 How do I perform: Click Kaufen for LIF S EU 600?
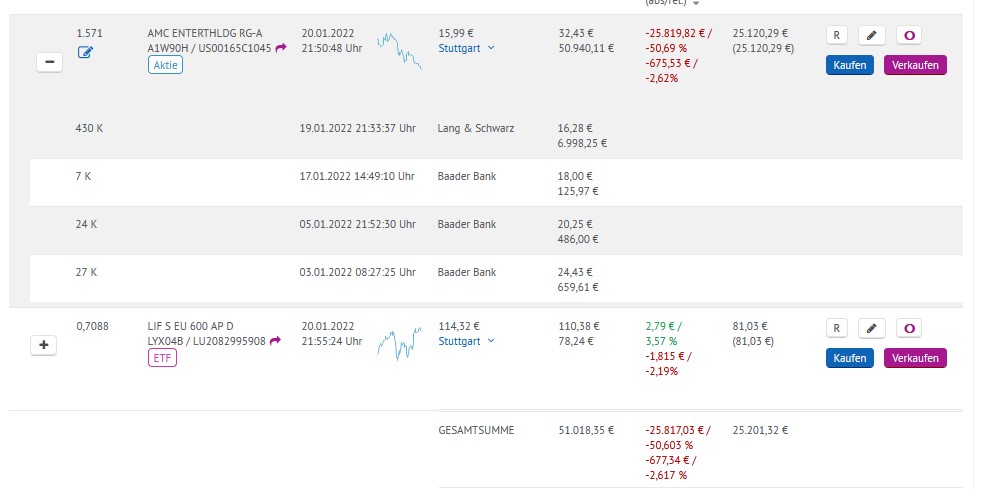850,358
